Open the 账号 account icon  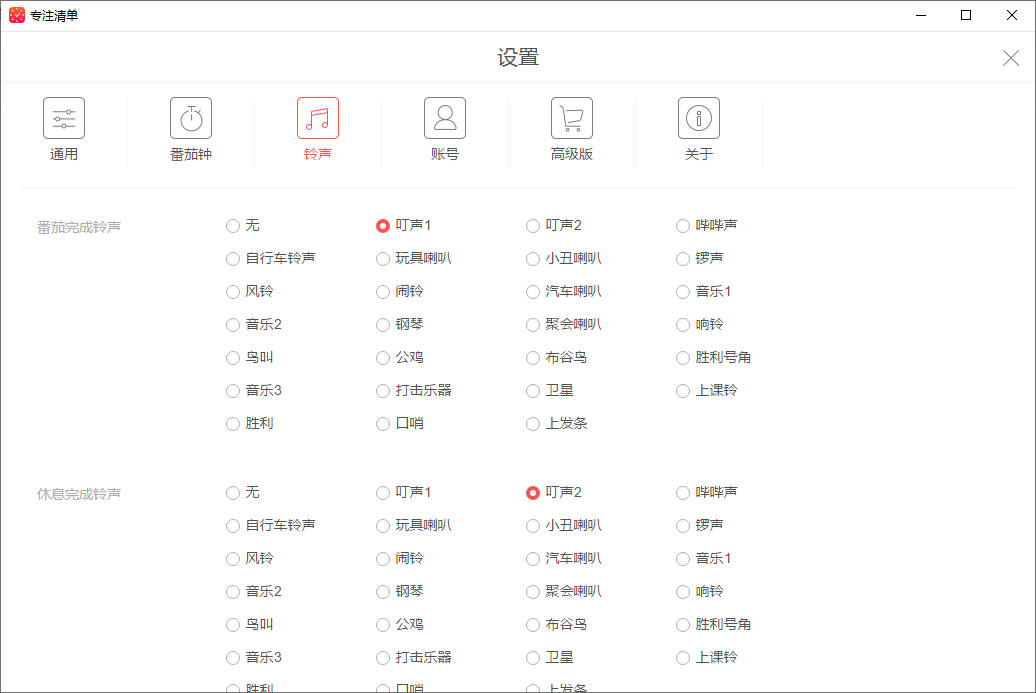click(x=445, y=118)
